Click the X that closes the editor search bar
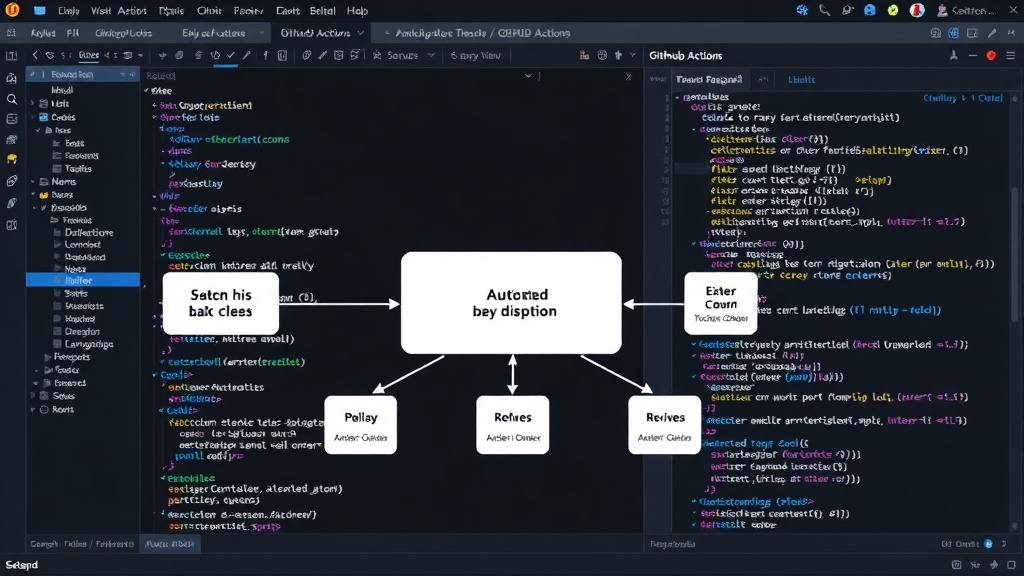The image size is (1024, 576). (x=628, y=76)
